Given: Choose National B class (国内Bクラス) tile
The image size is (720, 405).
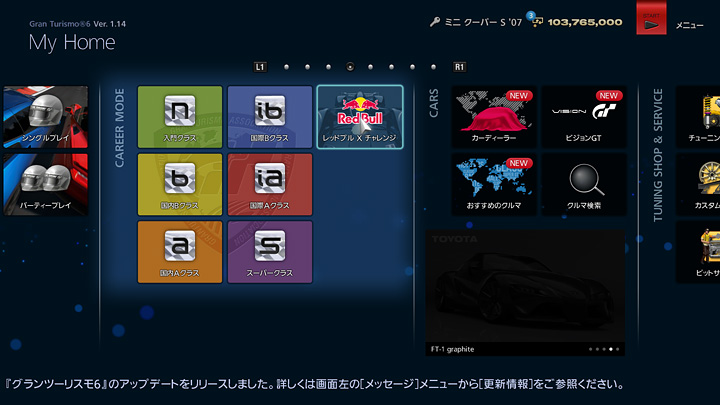Looking at the screenshot, I should (180, 184).
